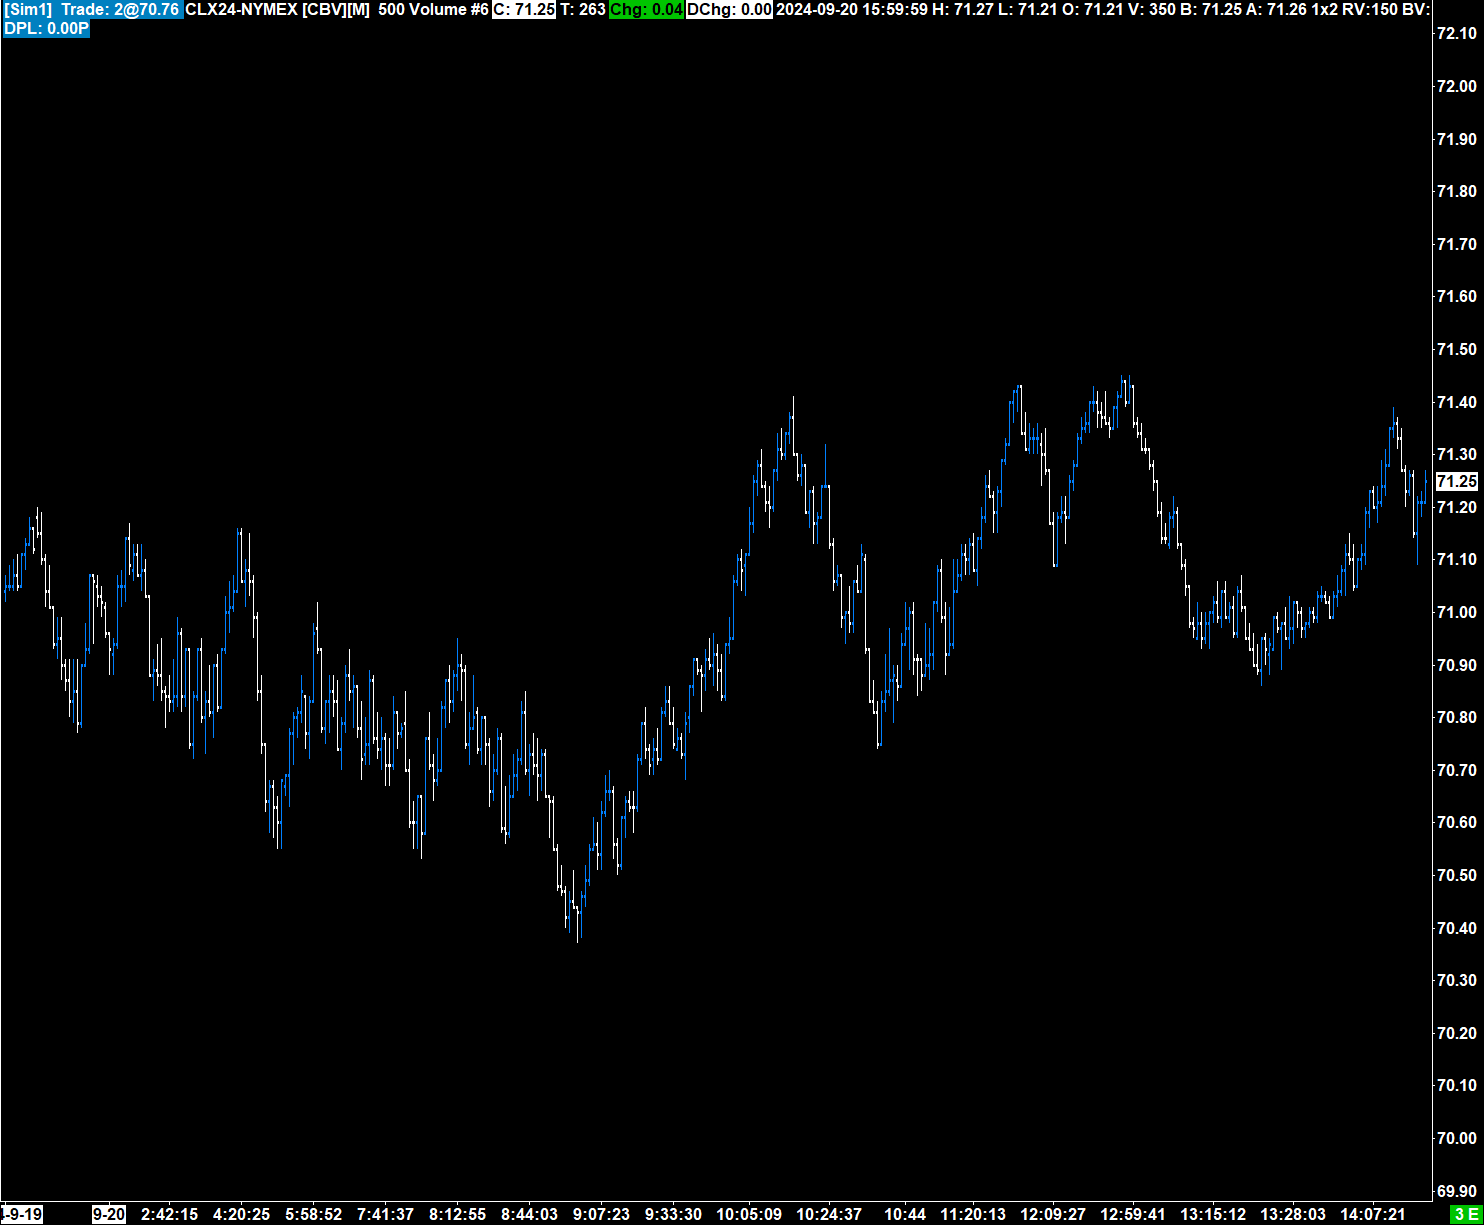The width and height of the screenshot is (1484, 1225).
Task: Click the 'B: 71.25' bid value
Action: pyautogui.click(x=1211, y=9)
